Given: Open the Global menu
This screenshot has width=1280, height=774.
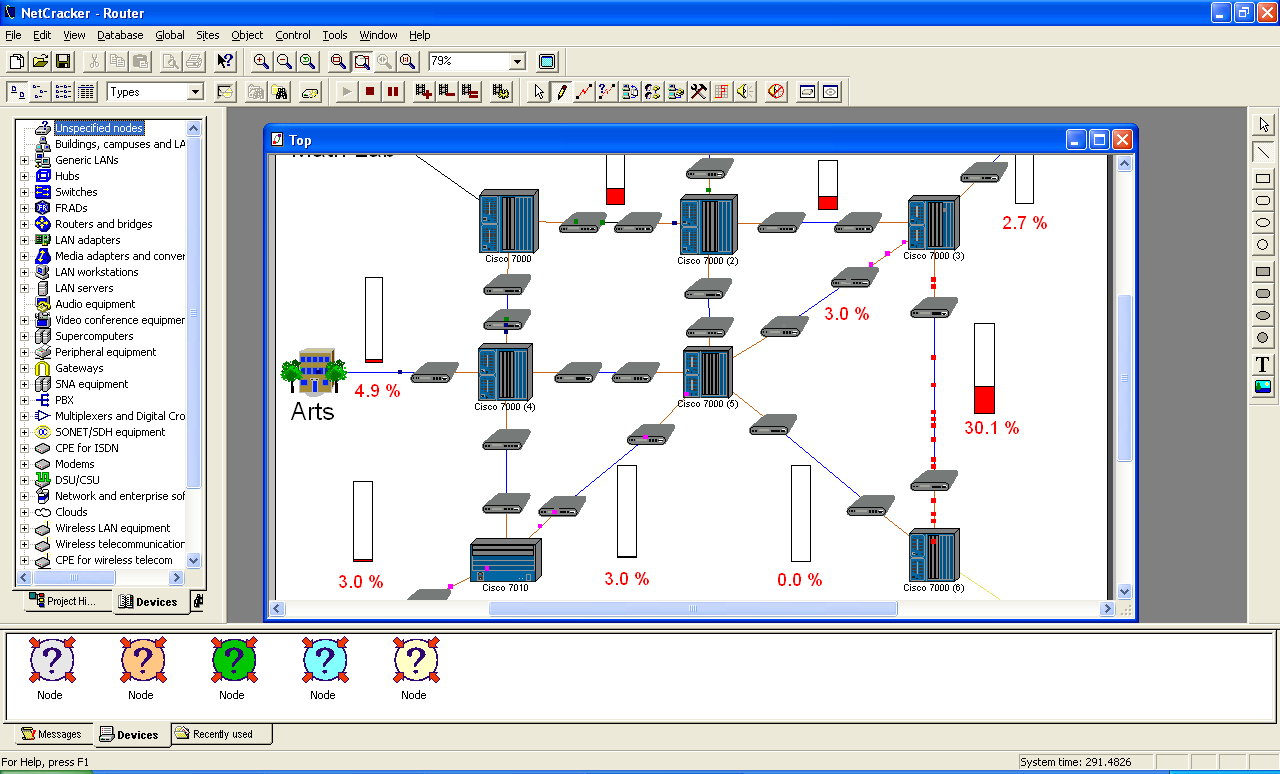Looking at the screenshot, I should 170,35.
